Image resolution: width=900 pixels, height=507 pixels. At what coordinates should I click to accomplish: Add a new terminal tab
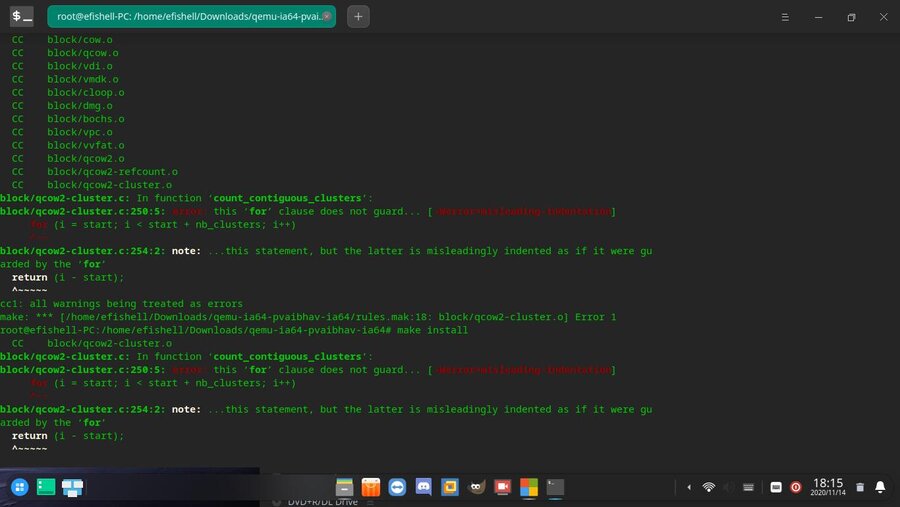(358, 17)
